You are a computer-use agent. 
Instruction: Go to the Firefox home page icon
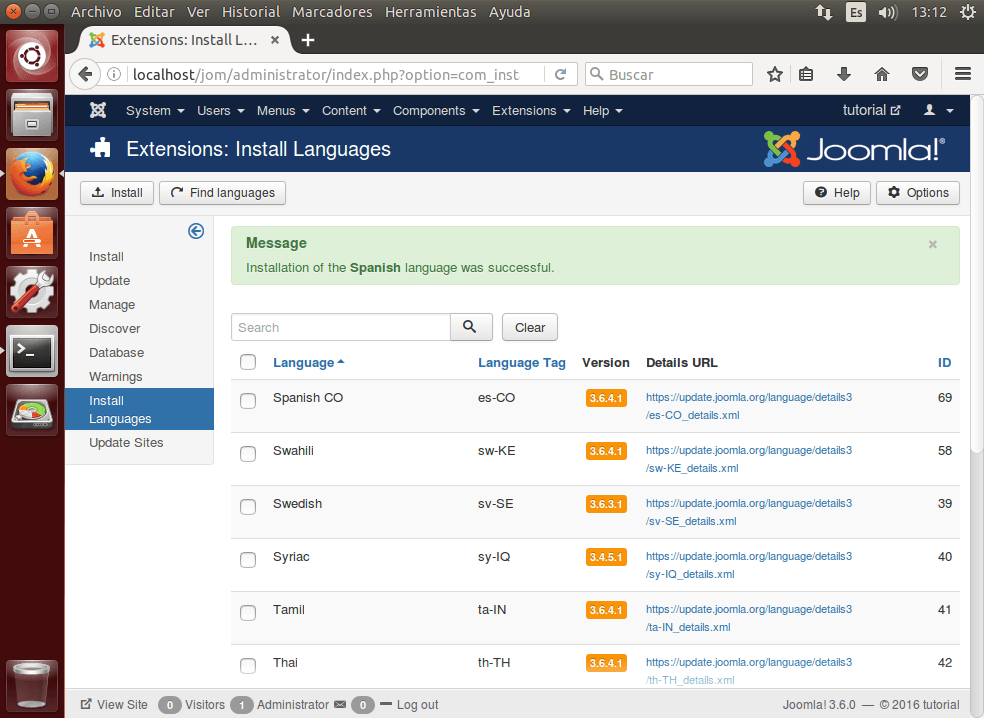click(x=882, y=74)
